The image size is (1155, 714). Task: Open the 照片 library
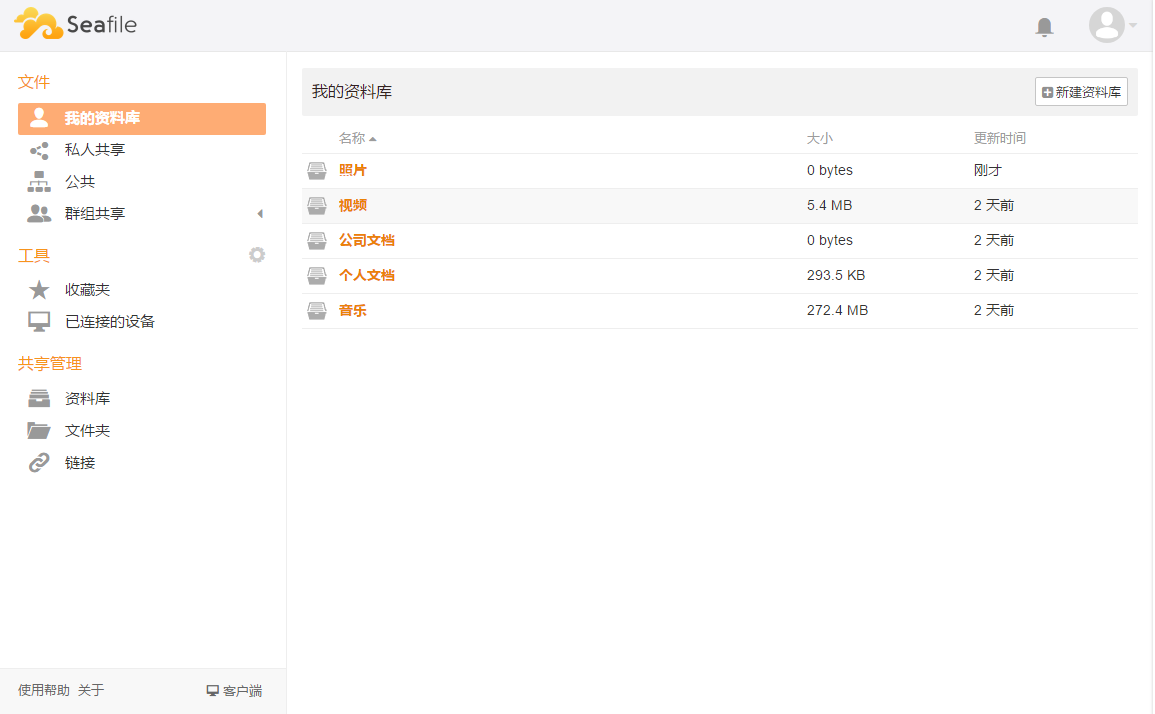tap(352, 170)
